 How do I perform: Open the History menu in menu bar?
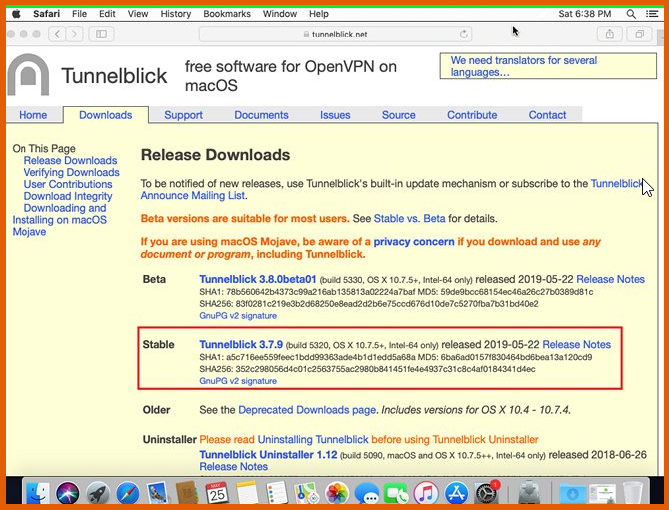click(175, 14)
